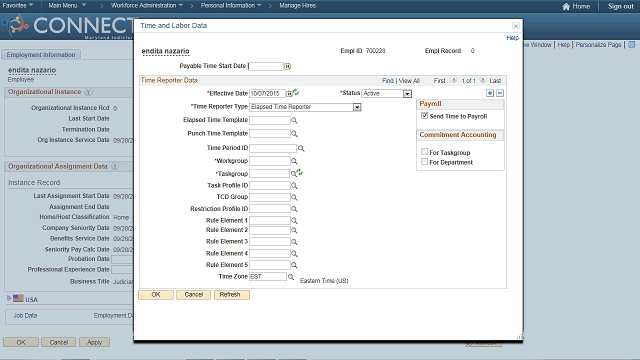Screen dimensions: 640x360
Task: Check the For Department option
Action: pyautogui.click(x=424, y=162)
